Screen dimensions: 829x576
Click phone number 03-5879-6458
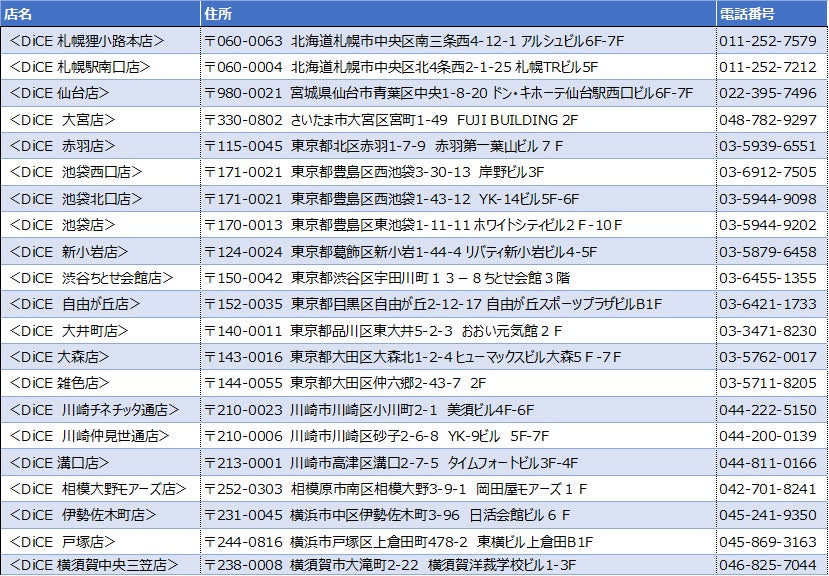772,252
